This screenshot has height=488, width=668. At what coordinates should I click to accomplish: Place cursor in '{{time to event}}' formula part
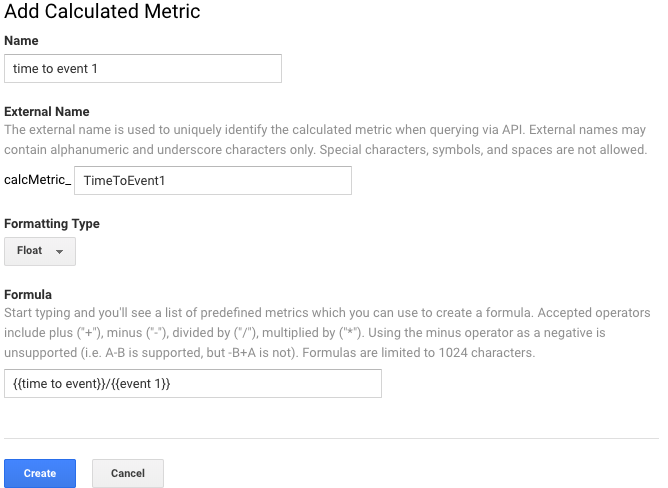pyautogui.click(x=60, y=384)
